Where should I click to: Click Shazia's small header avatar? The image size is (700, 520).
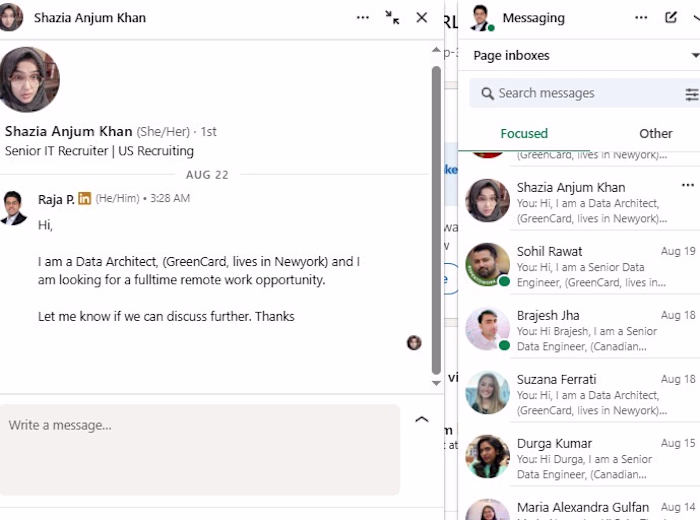point(10,17)
